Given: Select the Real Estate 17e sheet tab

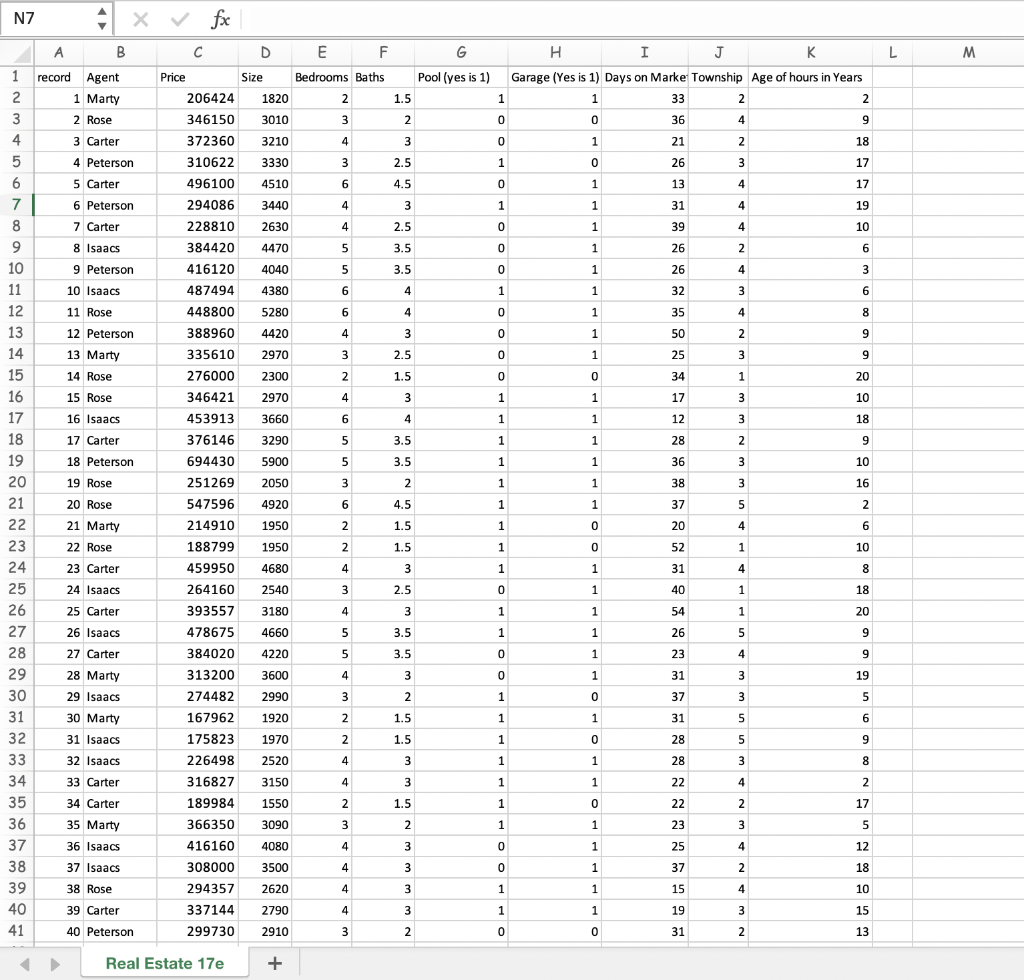Looking at the screenshot, I should tap(165, 962).
